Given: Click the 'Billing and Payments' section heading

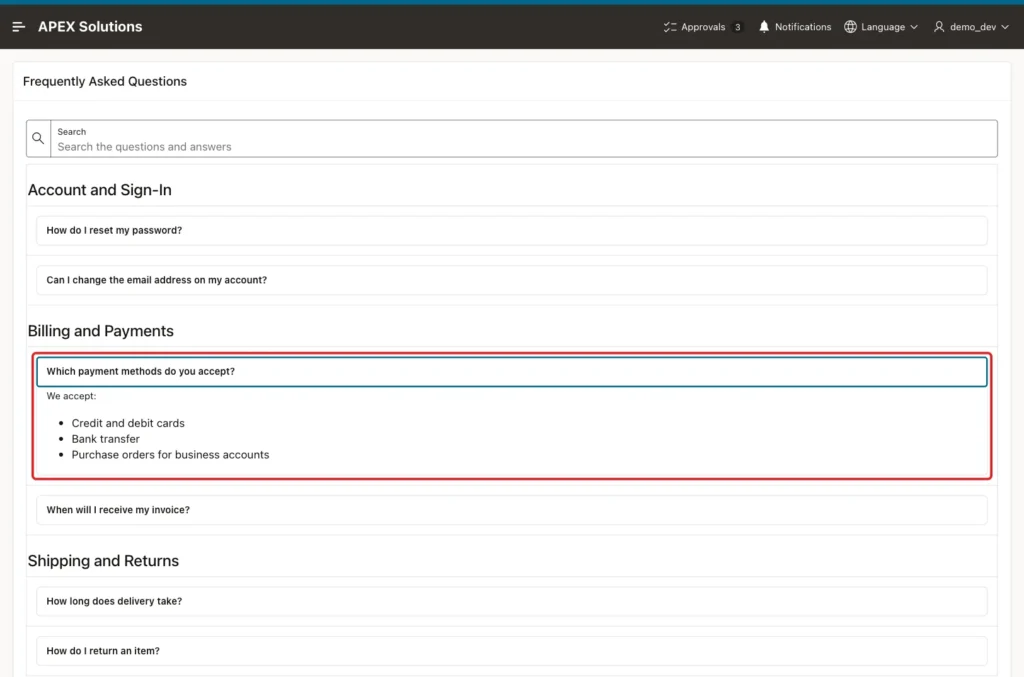Looking at the screenshot, I should tap(101, 331).
